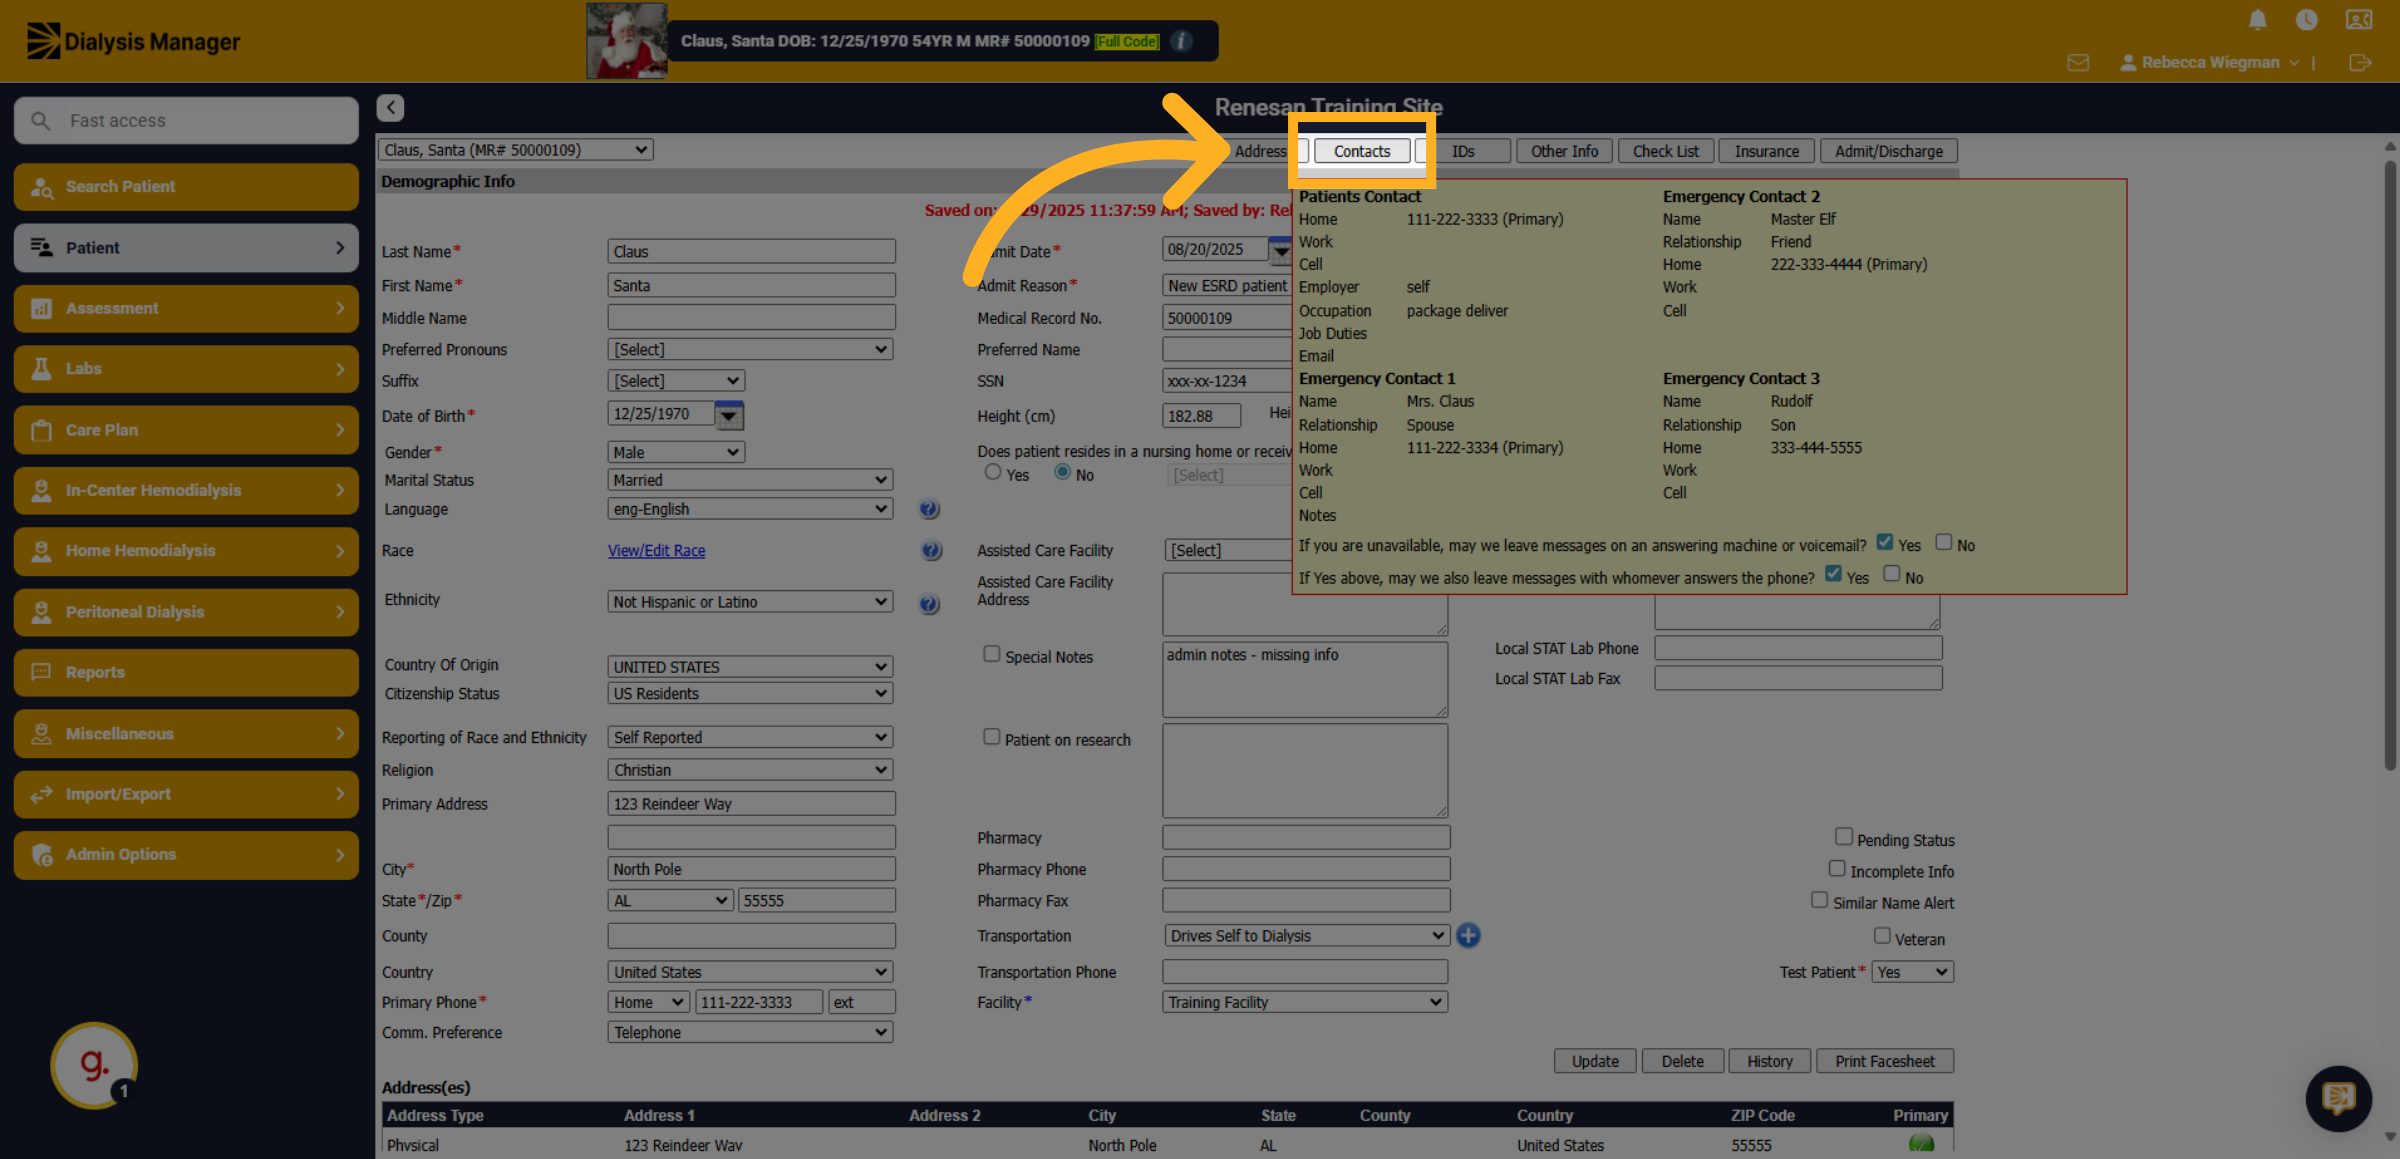2400x1159 pixels.
Task: Open the Language help question icon
Action: (929, 509)
